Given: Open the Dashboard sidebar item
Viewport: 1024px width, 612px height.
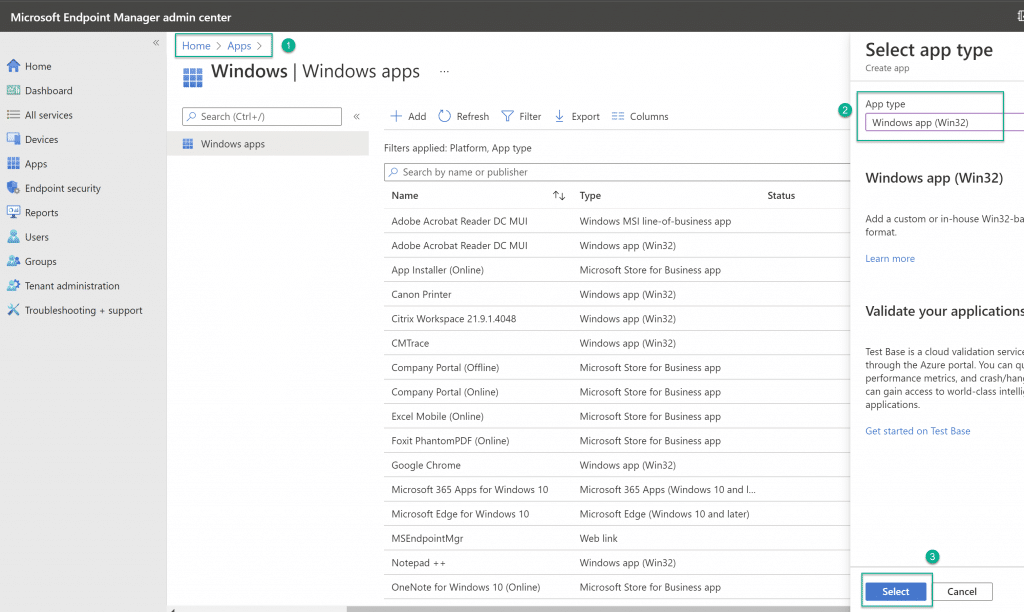Looking at the screenshot, I should pos(39,90).
